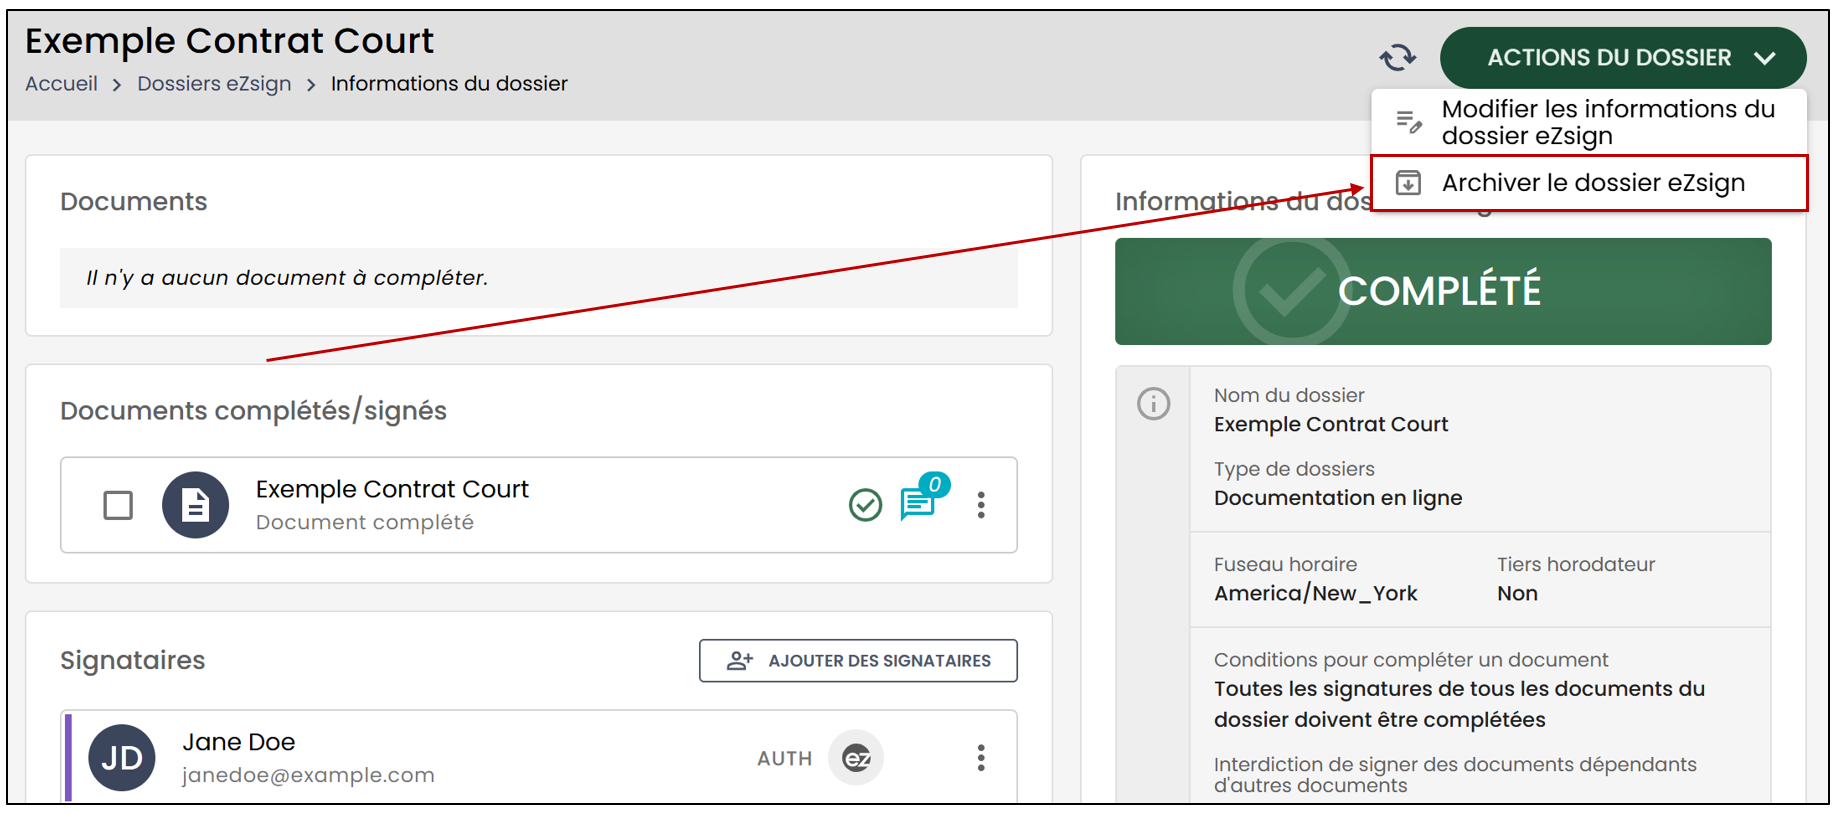Open Dossiers eZsign breadcrumb link
1837x813 pixels.
[x=214, y=84]
